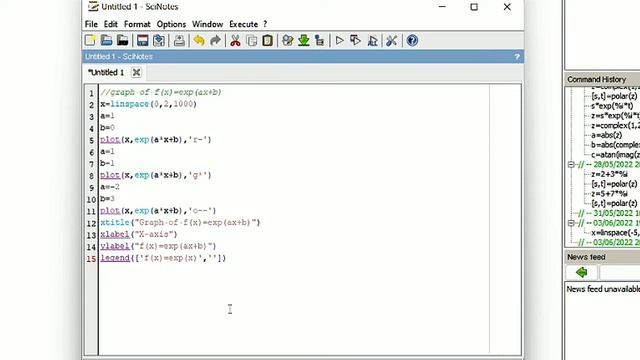
Task: Copy the selected code
Action: [251, 40]
